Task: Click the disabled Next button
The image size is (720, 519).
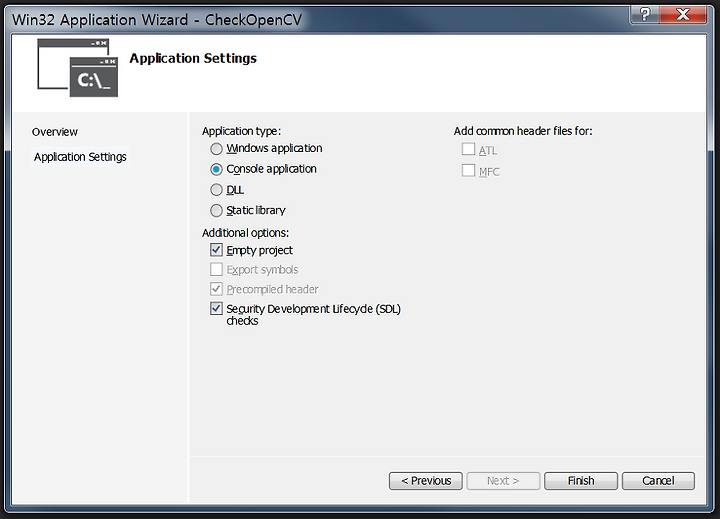Action: pos(503,481)
